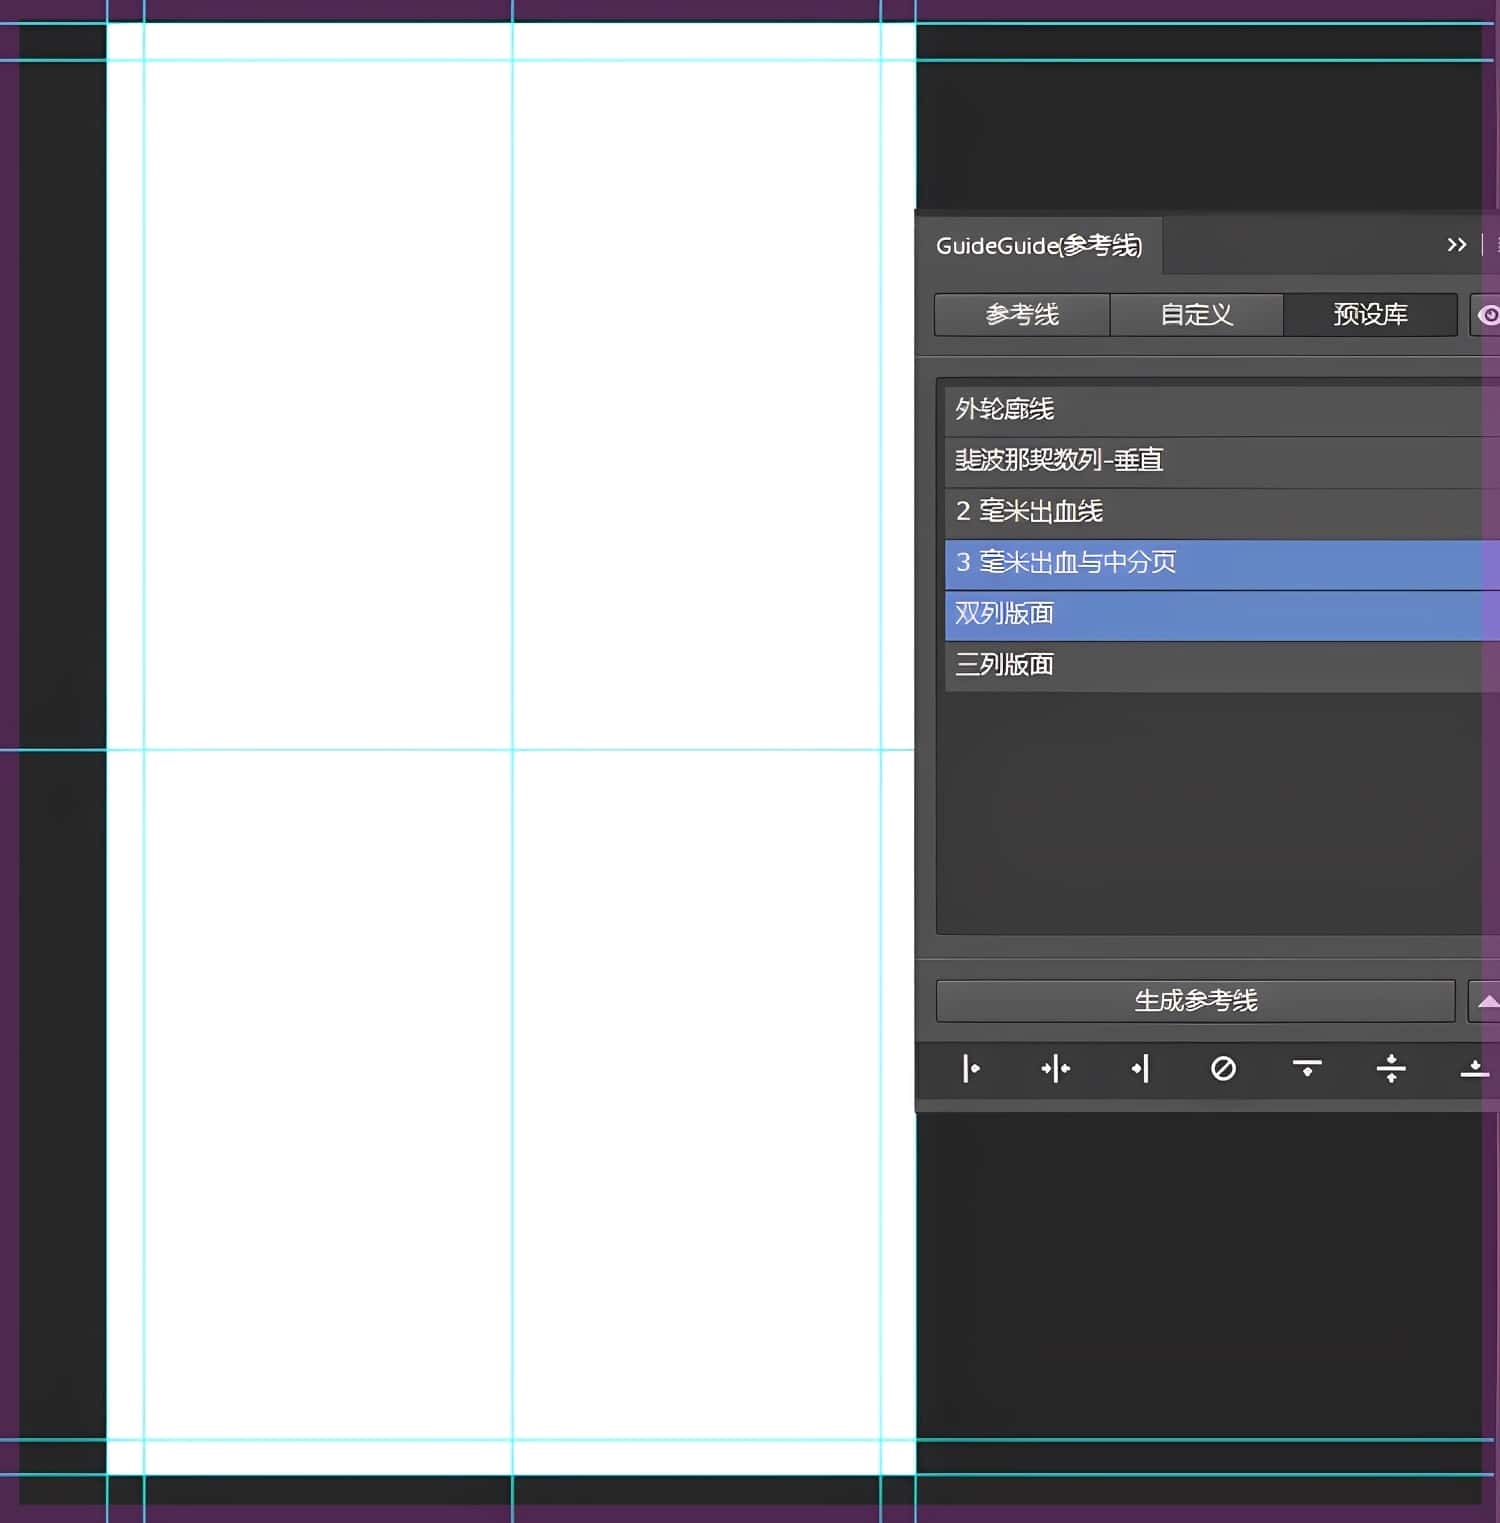This screenshot has width=1500, height=1523.
Task: Select the 3 毫米出血与中分页 preset
Action: point(1222,563)
